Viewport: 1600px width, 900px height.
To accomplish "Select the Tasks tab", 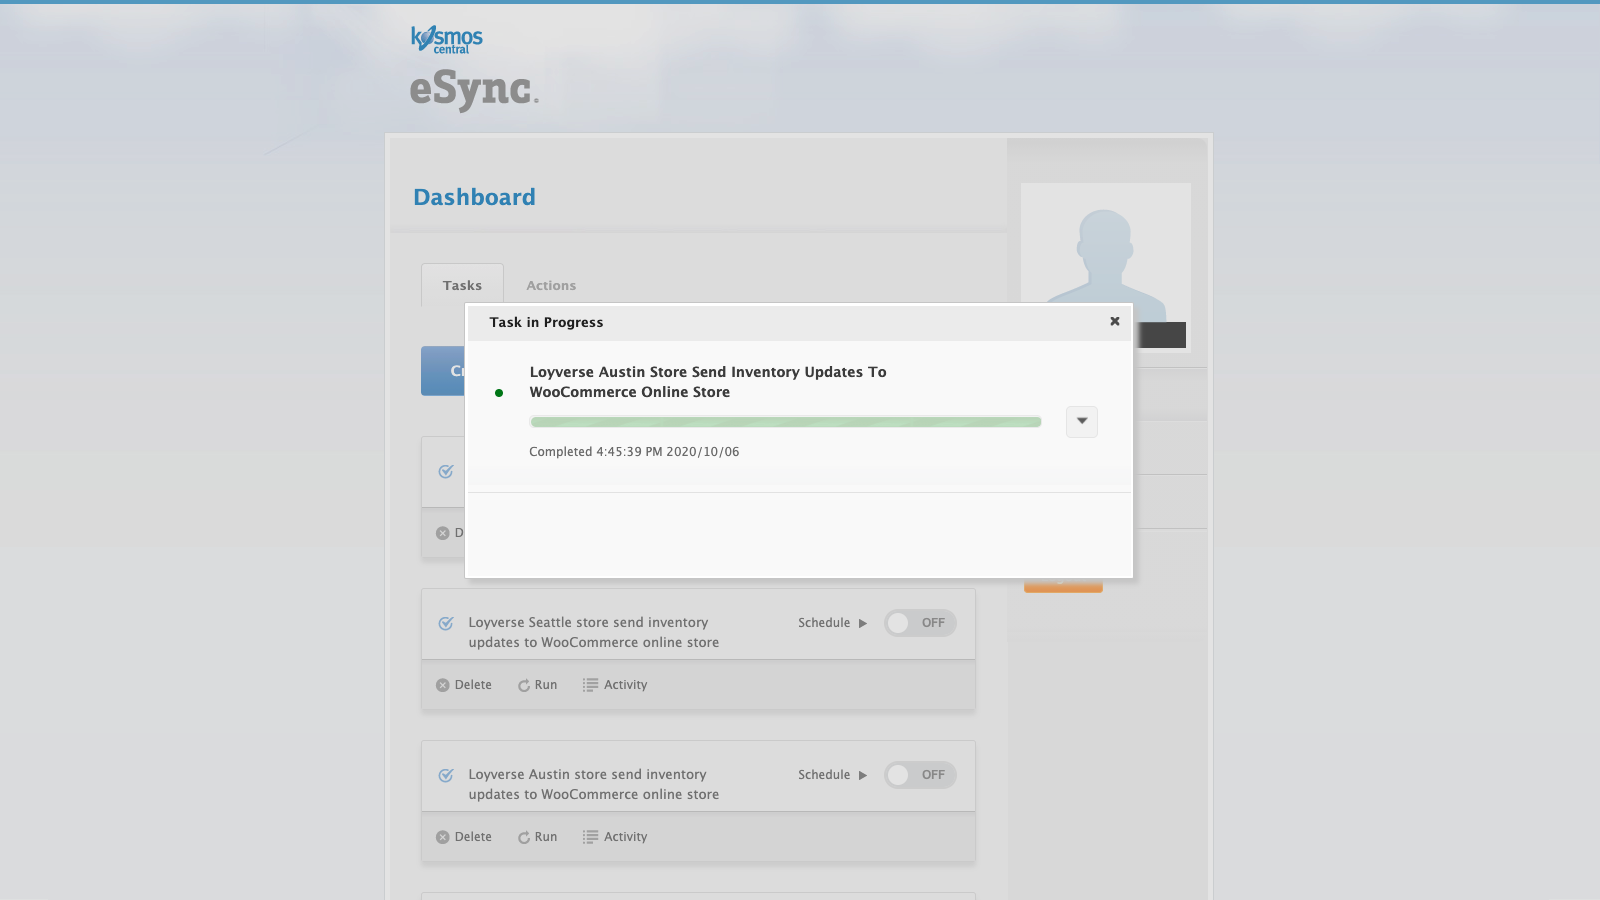I will 461,284.
